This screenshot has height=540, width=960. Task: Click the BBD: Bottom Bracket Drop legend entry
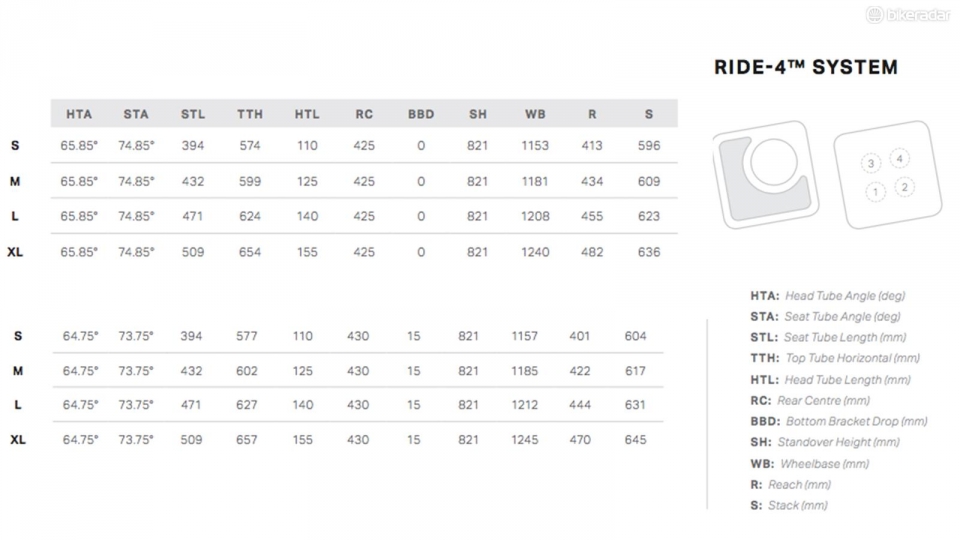(x=839, y=422)
